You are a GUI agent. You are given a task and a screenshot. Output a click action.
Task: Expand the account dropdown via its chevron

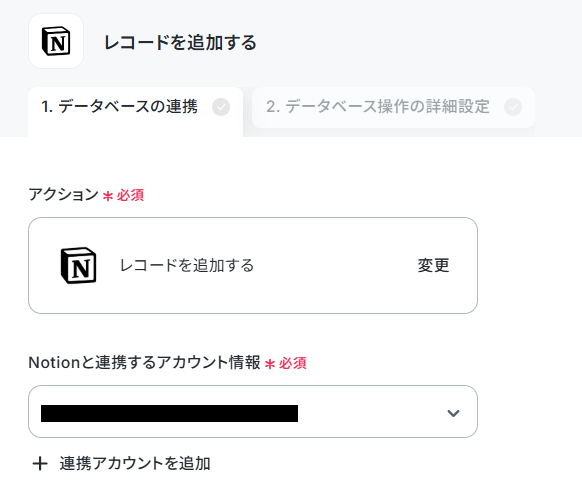[453, 413]
